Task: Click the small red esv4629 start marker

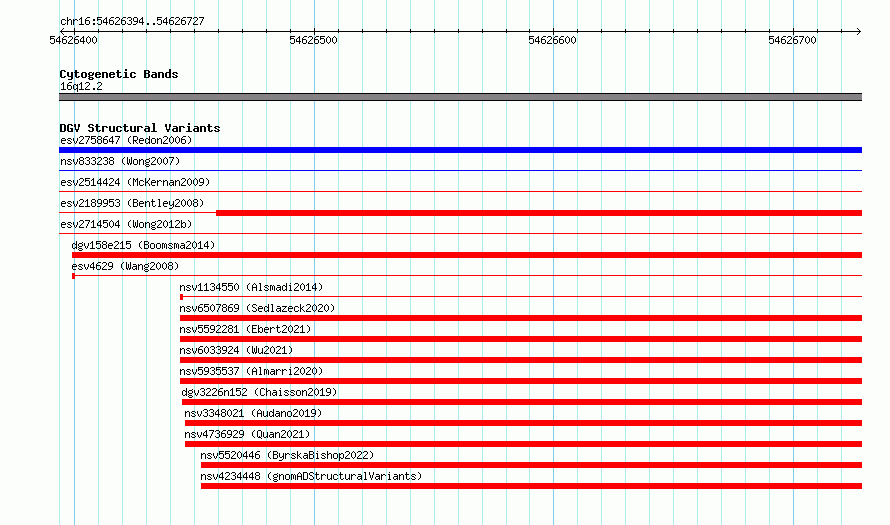Action: (x=74, y=276)
